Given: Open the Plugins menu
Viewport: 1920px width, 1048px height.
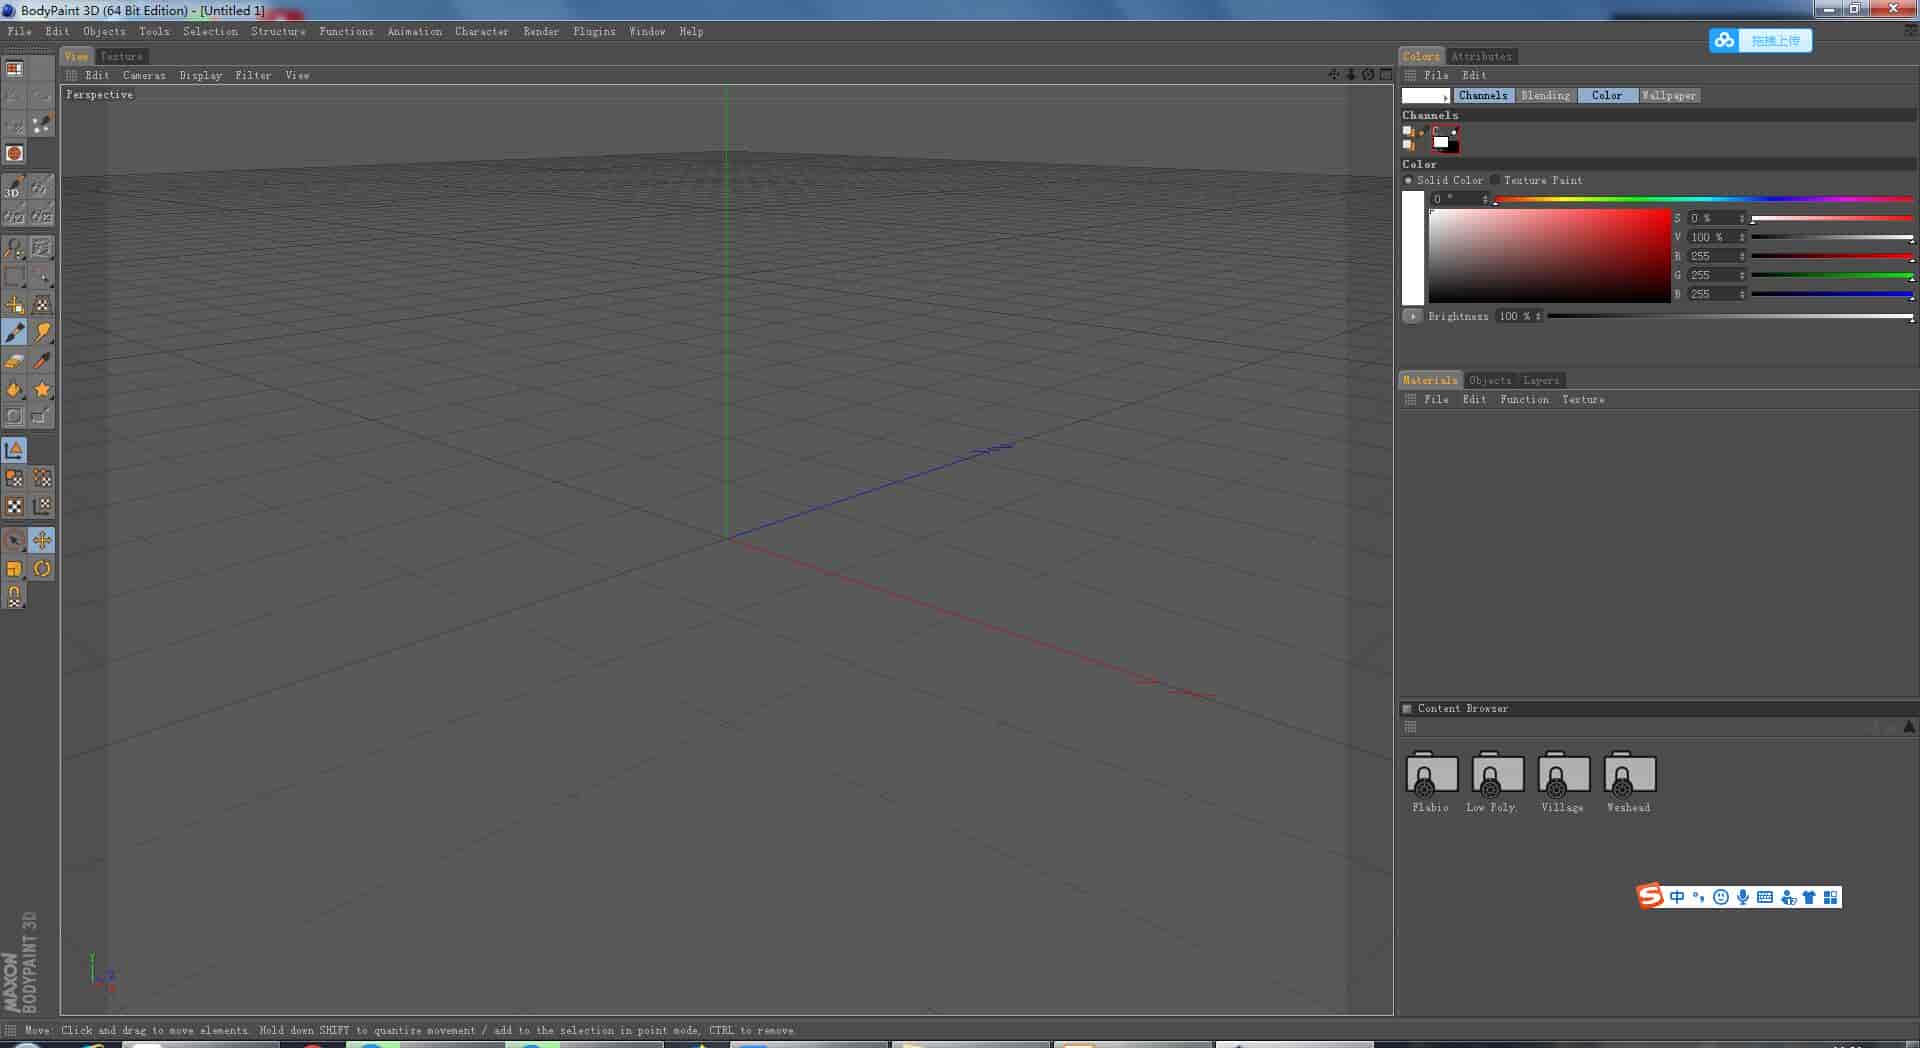Looking at the screenshot, I should (x=594, y=31).
